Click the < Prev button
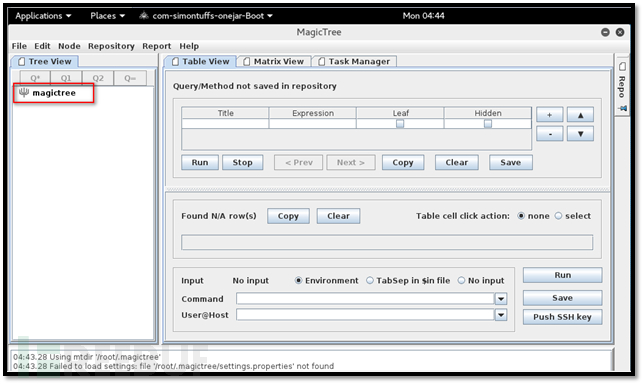This screenshot has height=385, width=644. (x=299, y=162)
